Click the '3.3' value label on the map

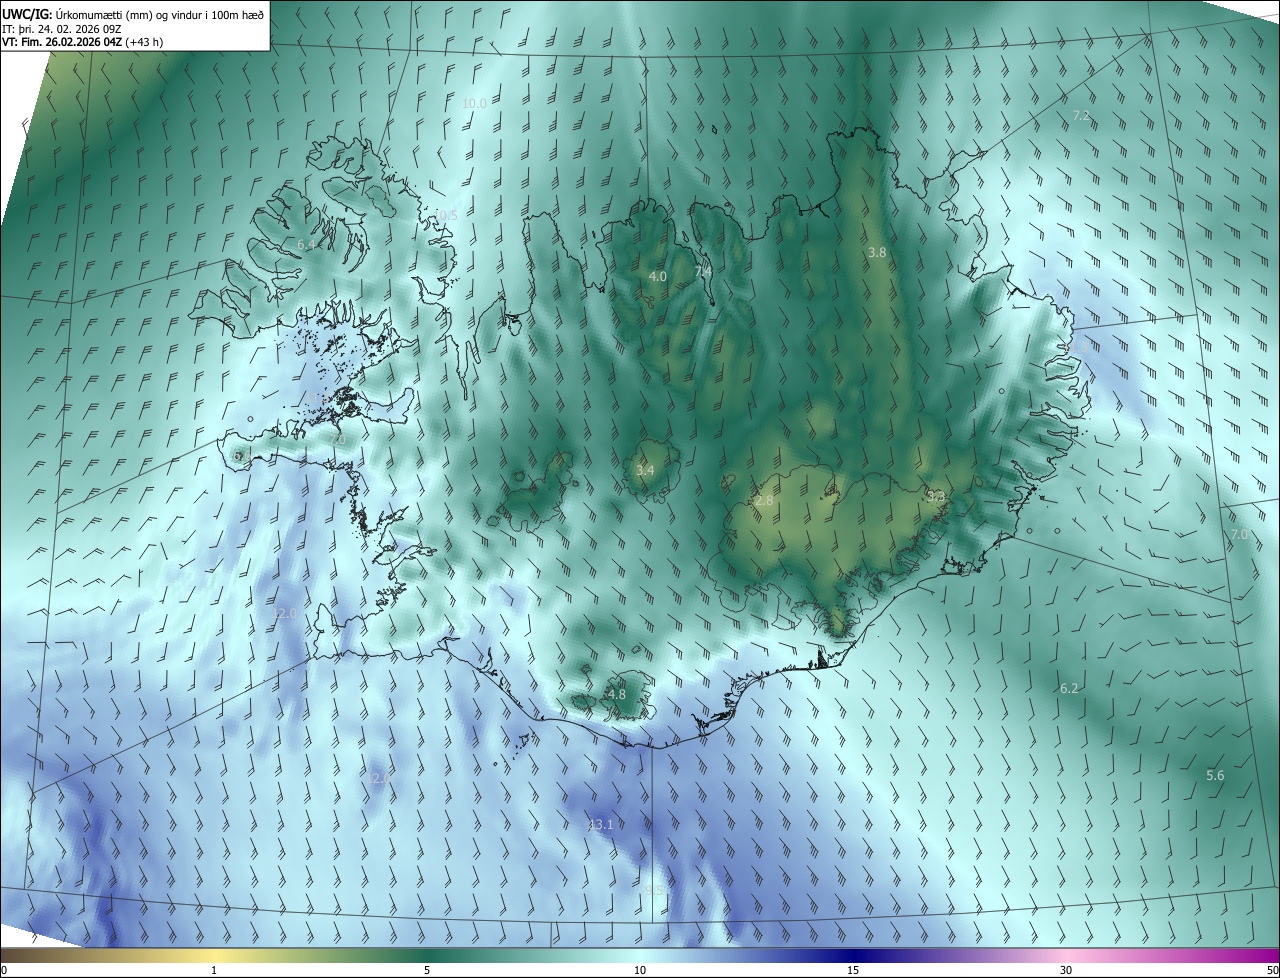pyautogui.click(x=936, y=496)
